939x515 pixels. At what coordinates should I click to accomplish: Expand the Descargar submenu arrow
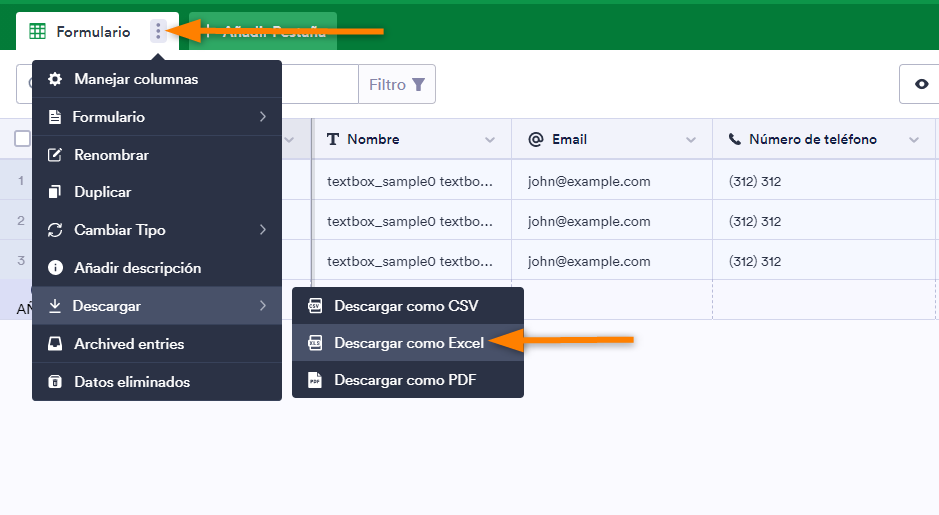click(x=263, y=305)
